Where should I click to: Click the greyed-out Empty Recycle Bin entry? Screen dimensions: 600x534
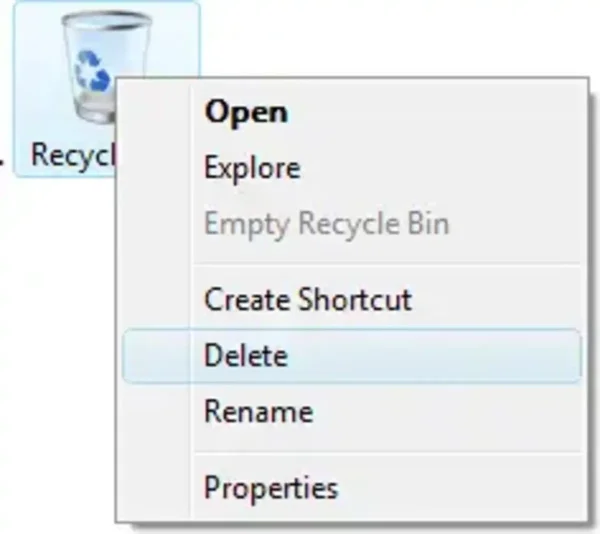pyautogui.click(x=326, y=223)
